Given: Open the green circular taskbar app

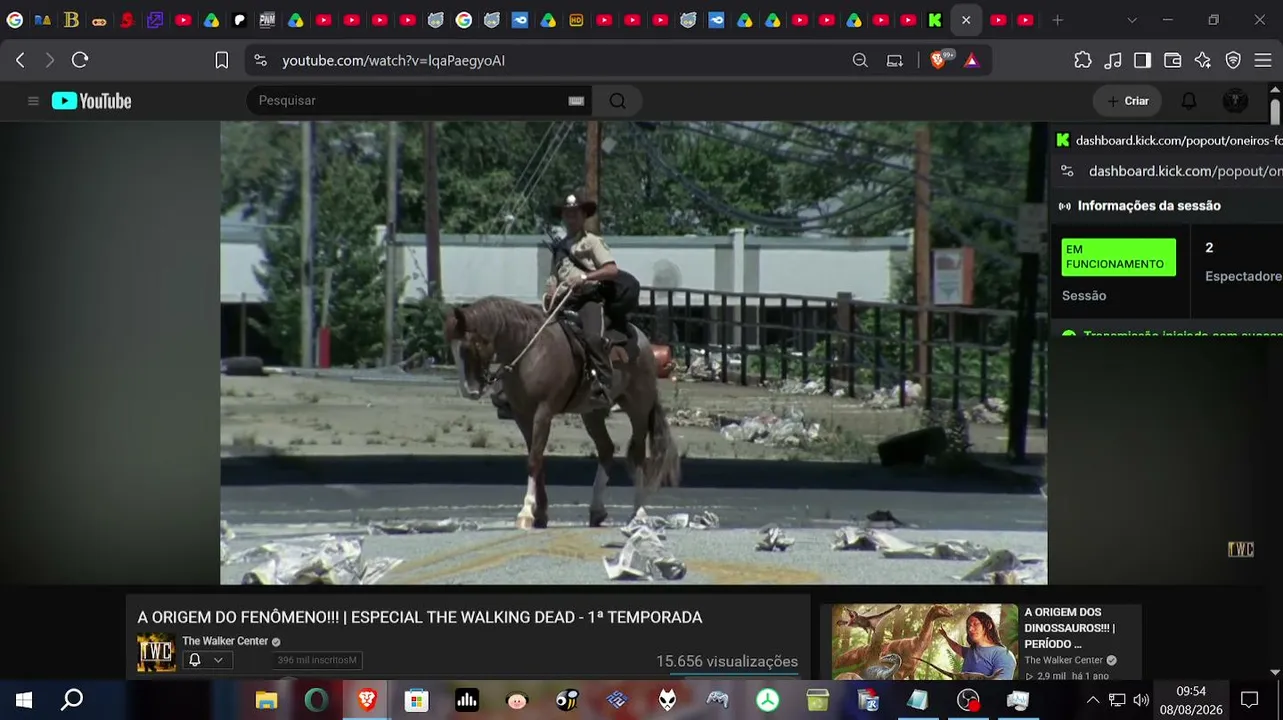Looking at the screenshot, I should point(768,700).
